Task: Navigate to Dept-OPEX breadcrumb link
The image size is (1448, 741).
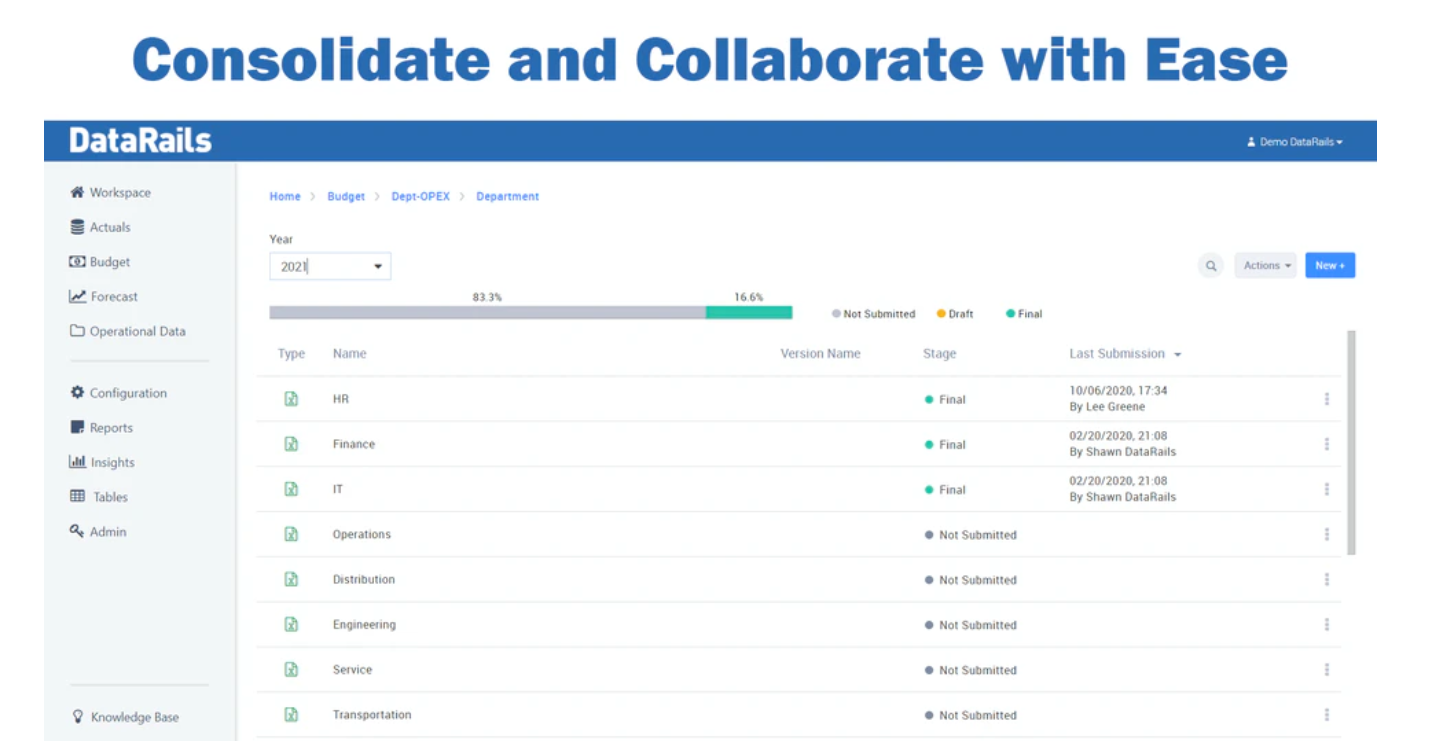Action: pos(420,197)
